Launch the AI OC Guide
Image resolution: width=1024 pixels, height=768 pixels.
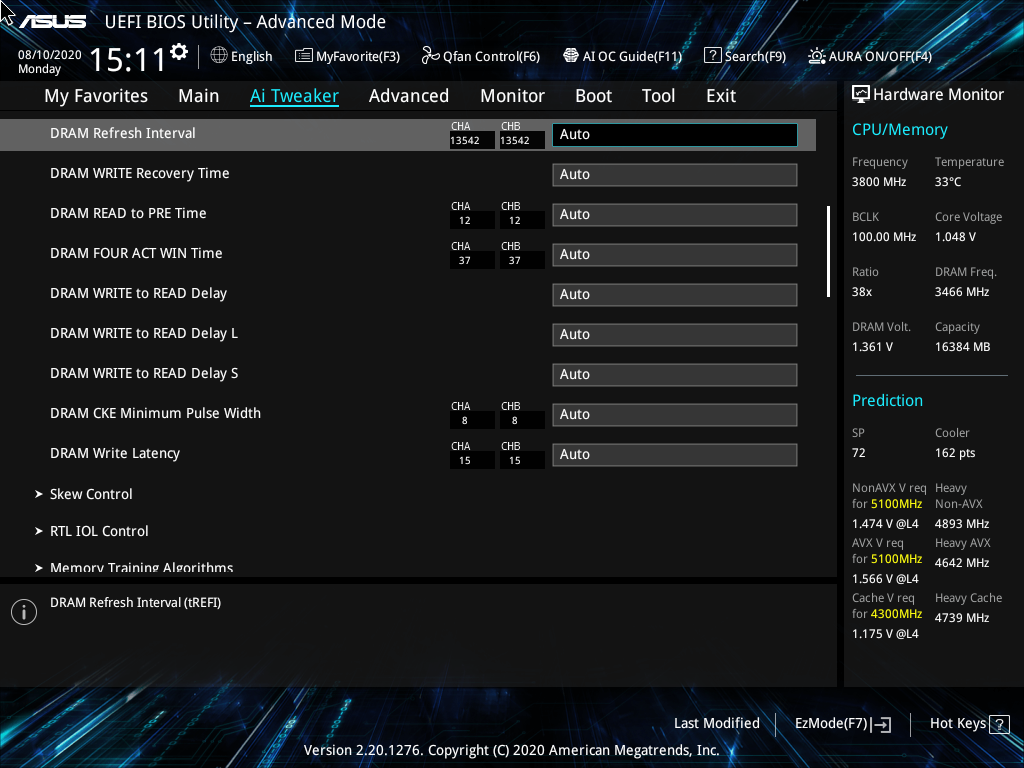(622, 56)
